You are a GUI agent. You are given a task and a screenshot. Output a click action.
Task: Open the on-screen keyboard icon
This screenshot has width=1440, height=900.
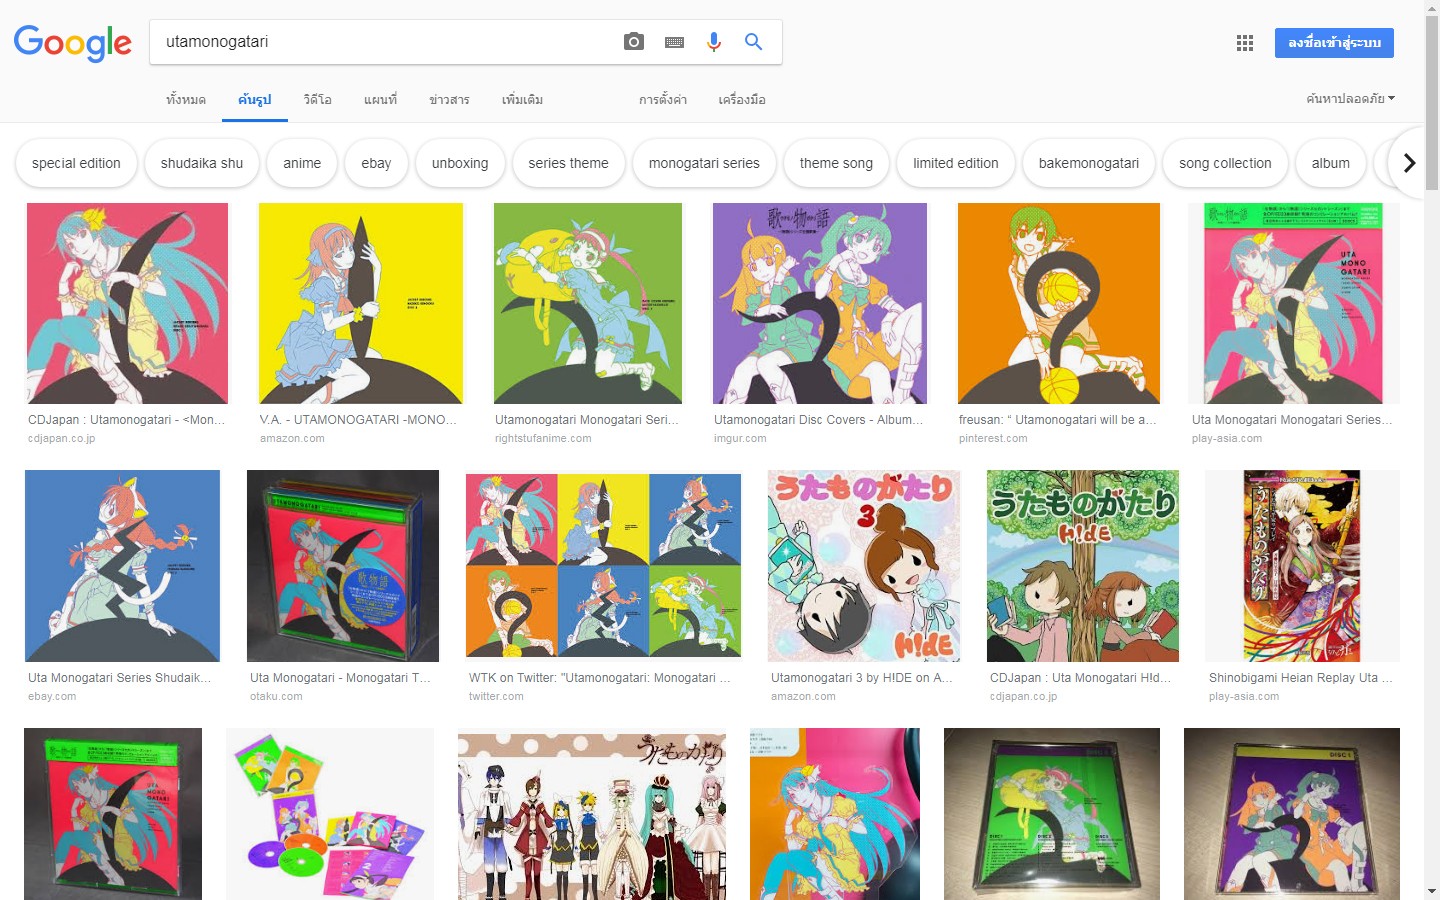pos(674,42)
